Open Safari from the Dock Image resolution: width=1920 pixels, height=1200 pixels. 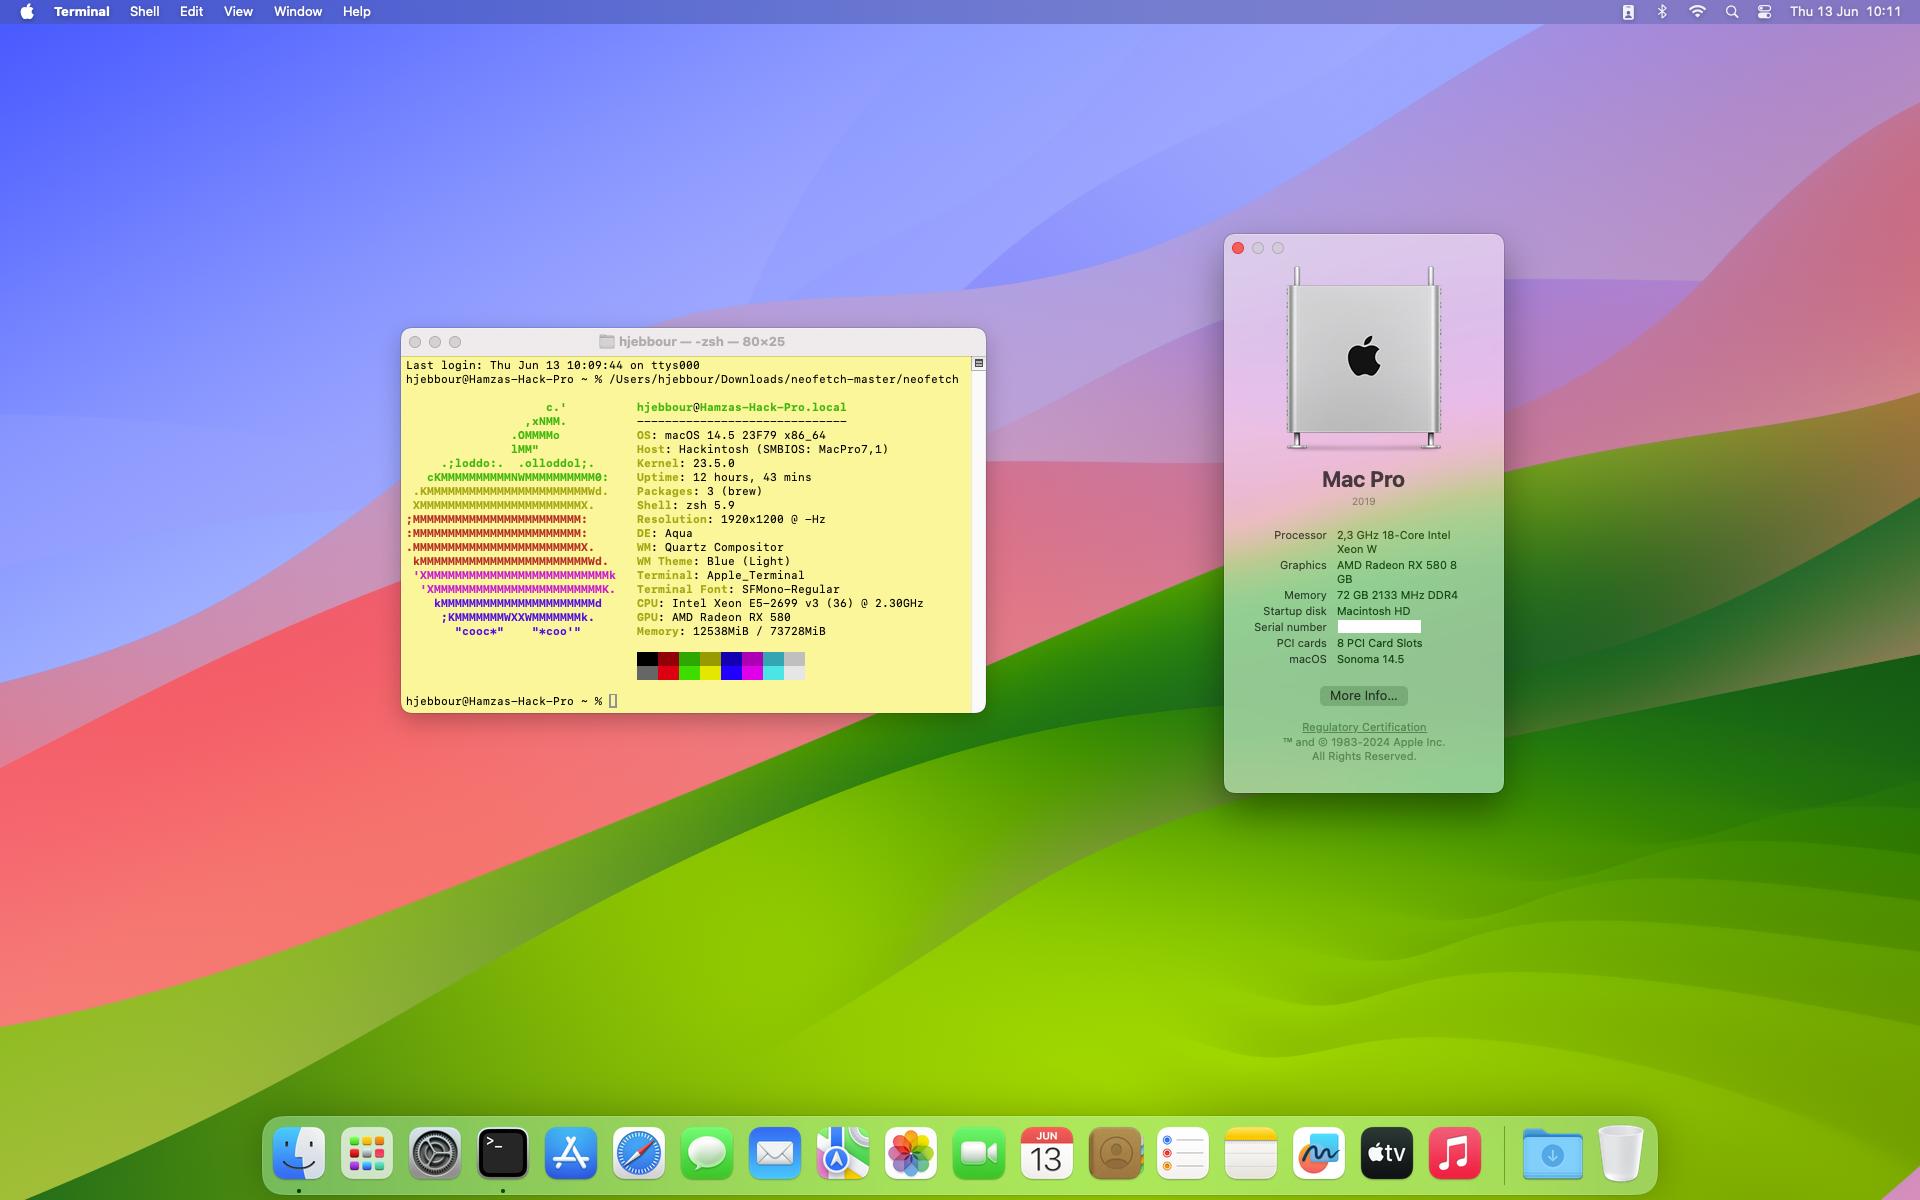coord(639,1154)
